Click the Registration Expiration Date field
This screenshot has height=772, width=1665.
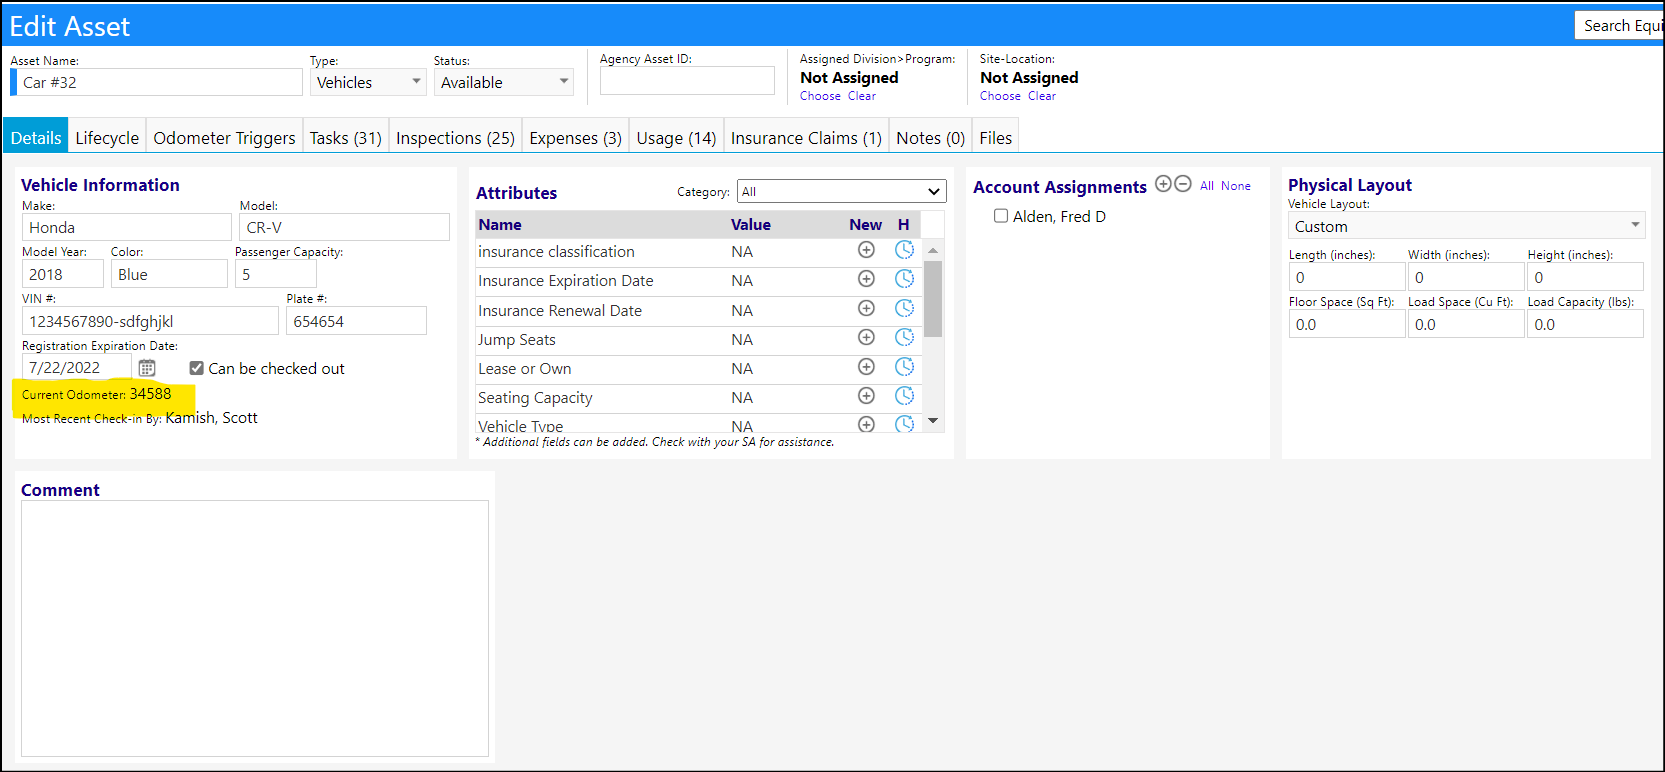point(77,367)
